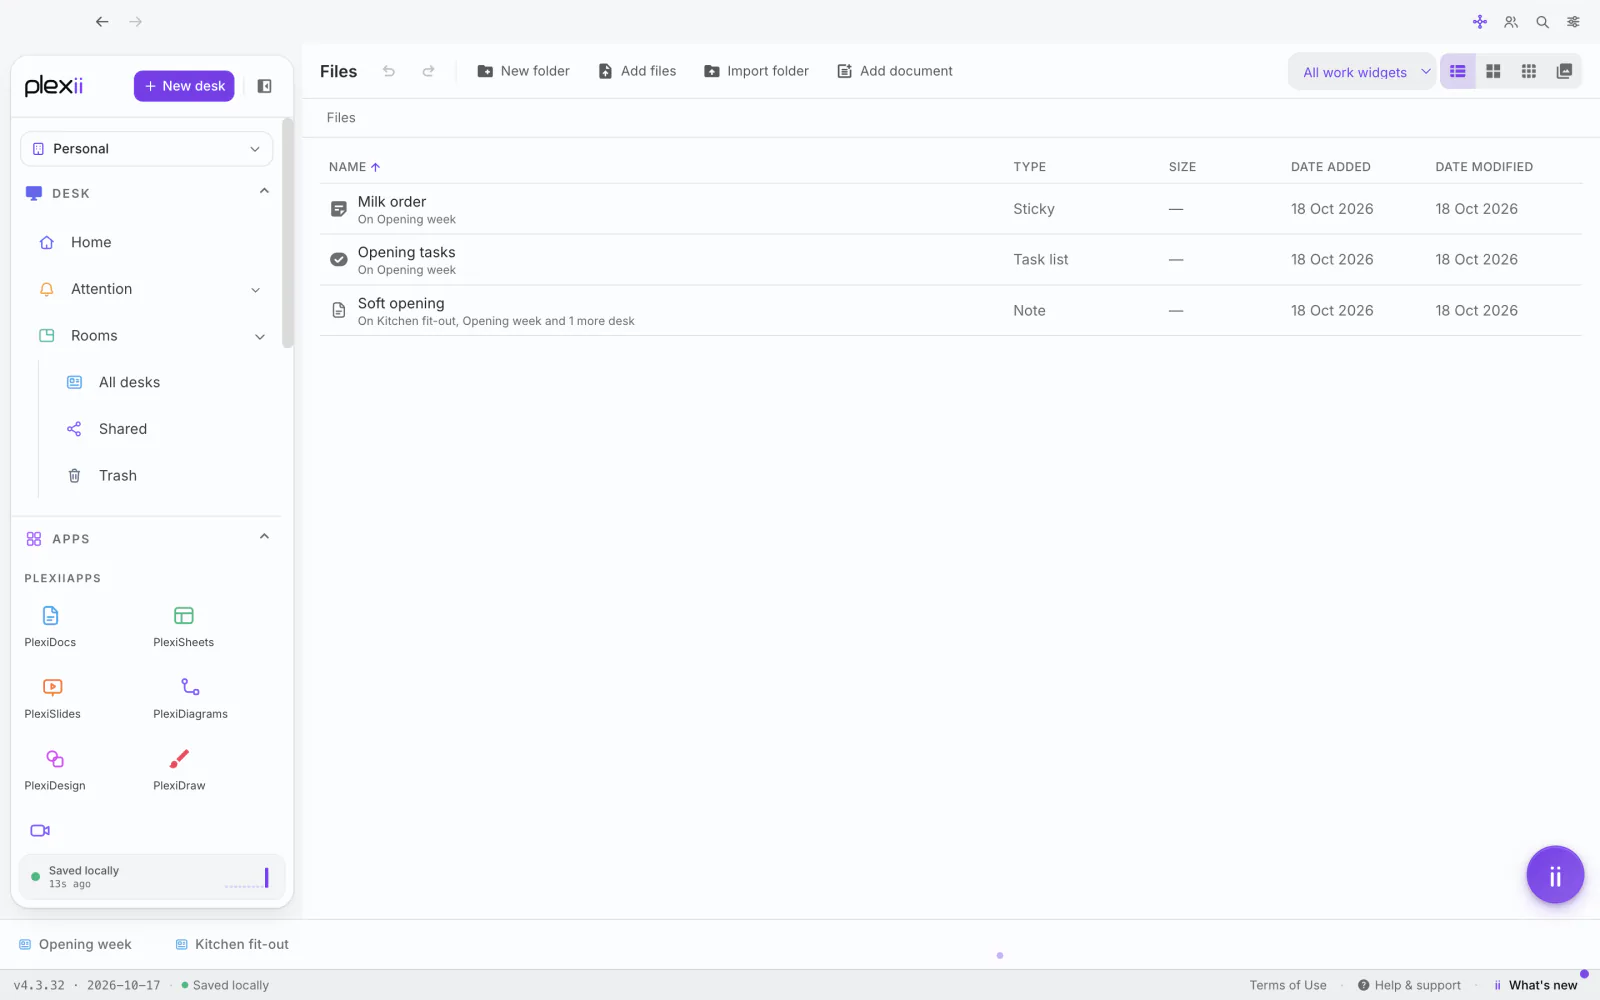Go back with the left arrow

click(x=102, y=22)
